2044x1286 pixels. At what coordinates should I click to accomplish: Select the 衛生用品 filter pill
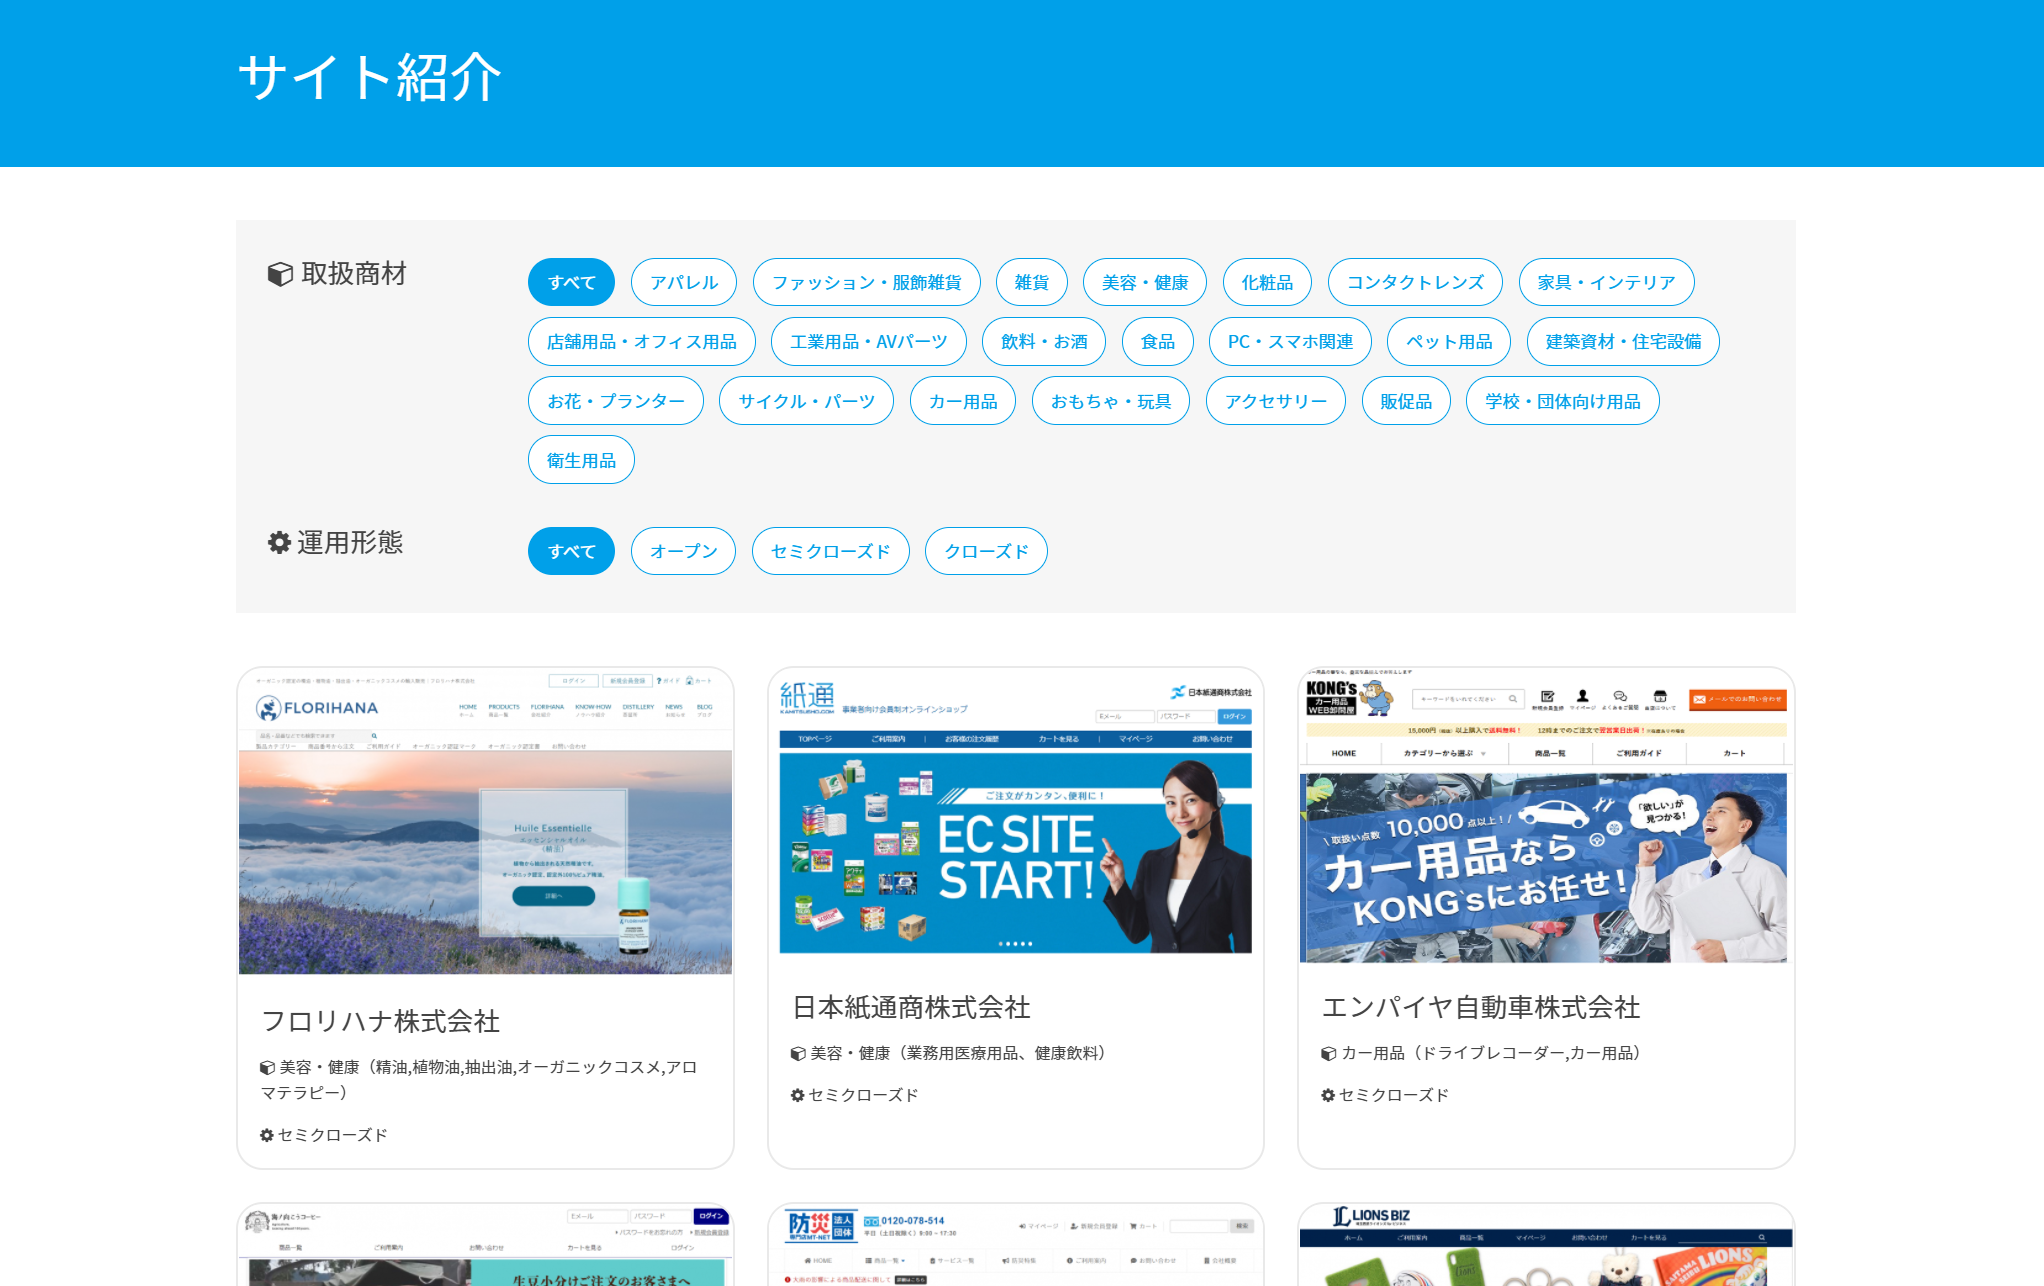pyautogui.click(x=581, y=460)
